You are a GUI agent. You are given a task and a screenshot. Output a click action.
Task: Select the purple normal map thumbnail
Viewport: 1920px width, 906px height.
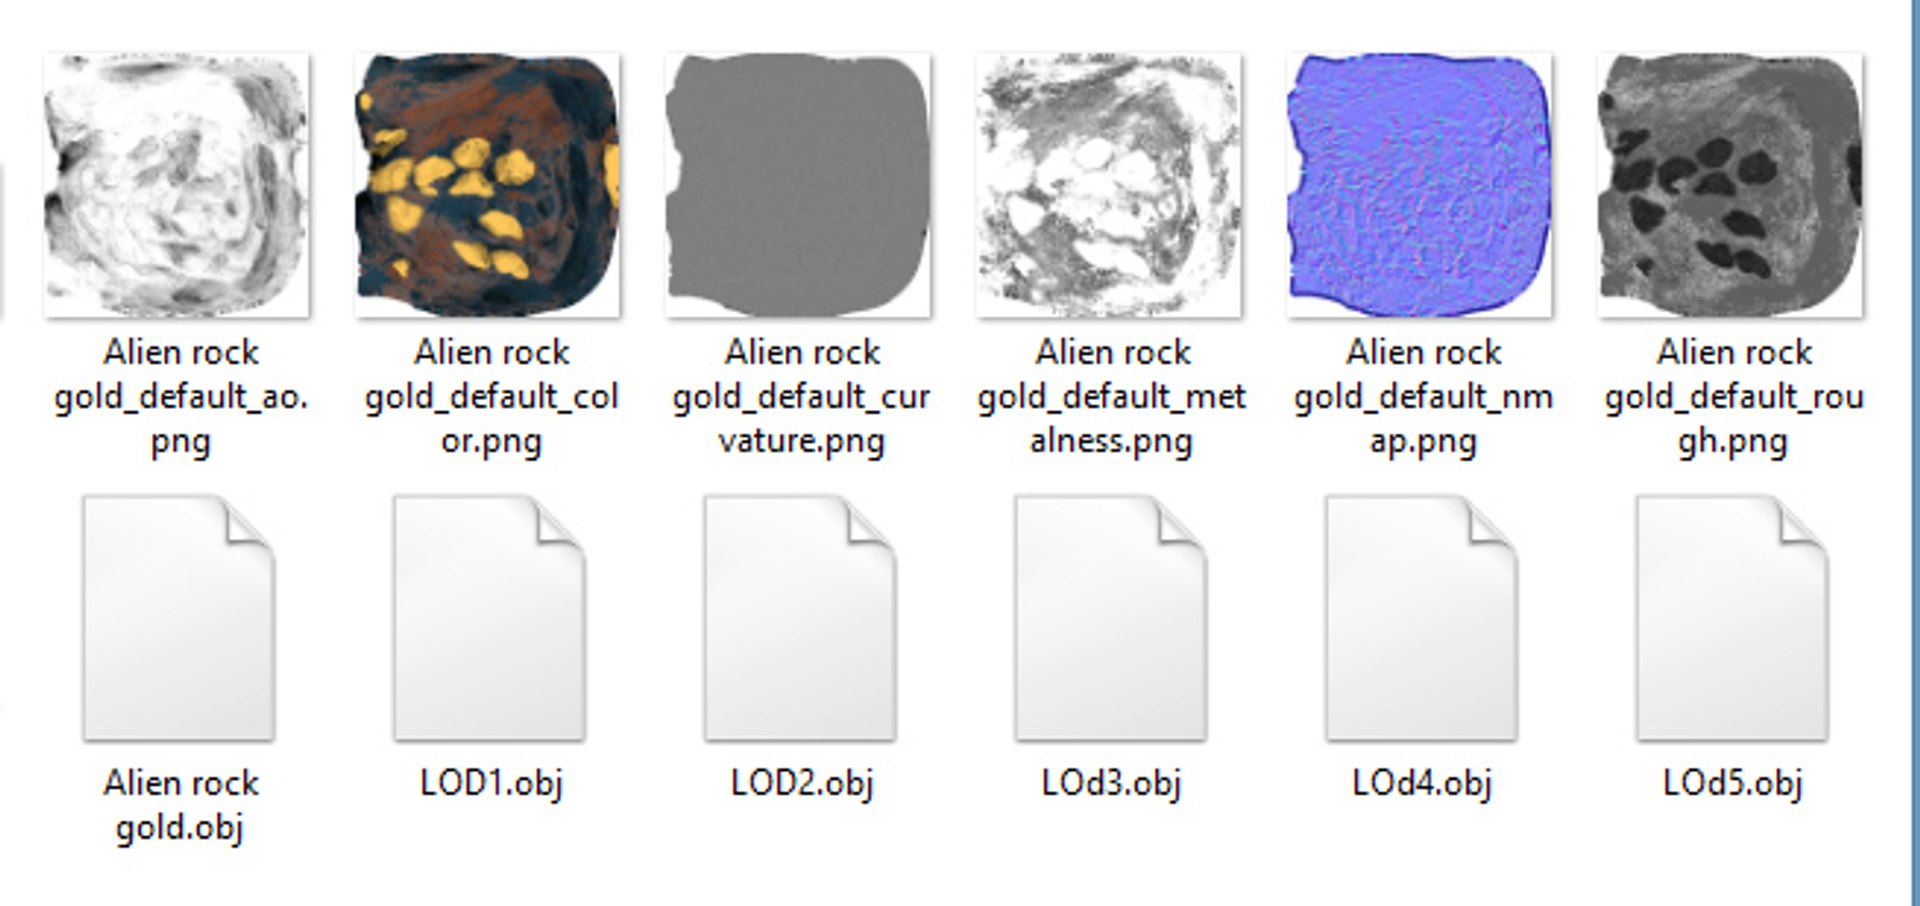point(1420,185)
